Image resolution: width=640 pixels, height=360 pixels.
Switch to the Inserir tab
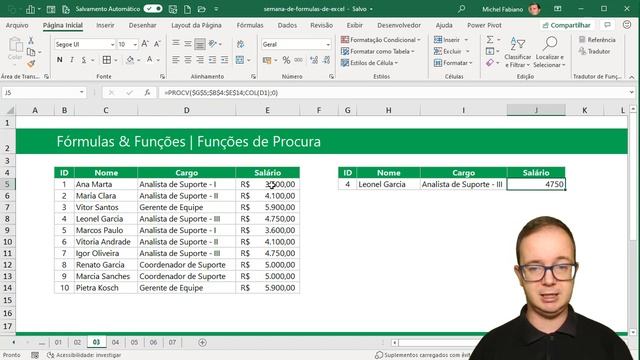tap(105, 25)
